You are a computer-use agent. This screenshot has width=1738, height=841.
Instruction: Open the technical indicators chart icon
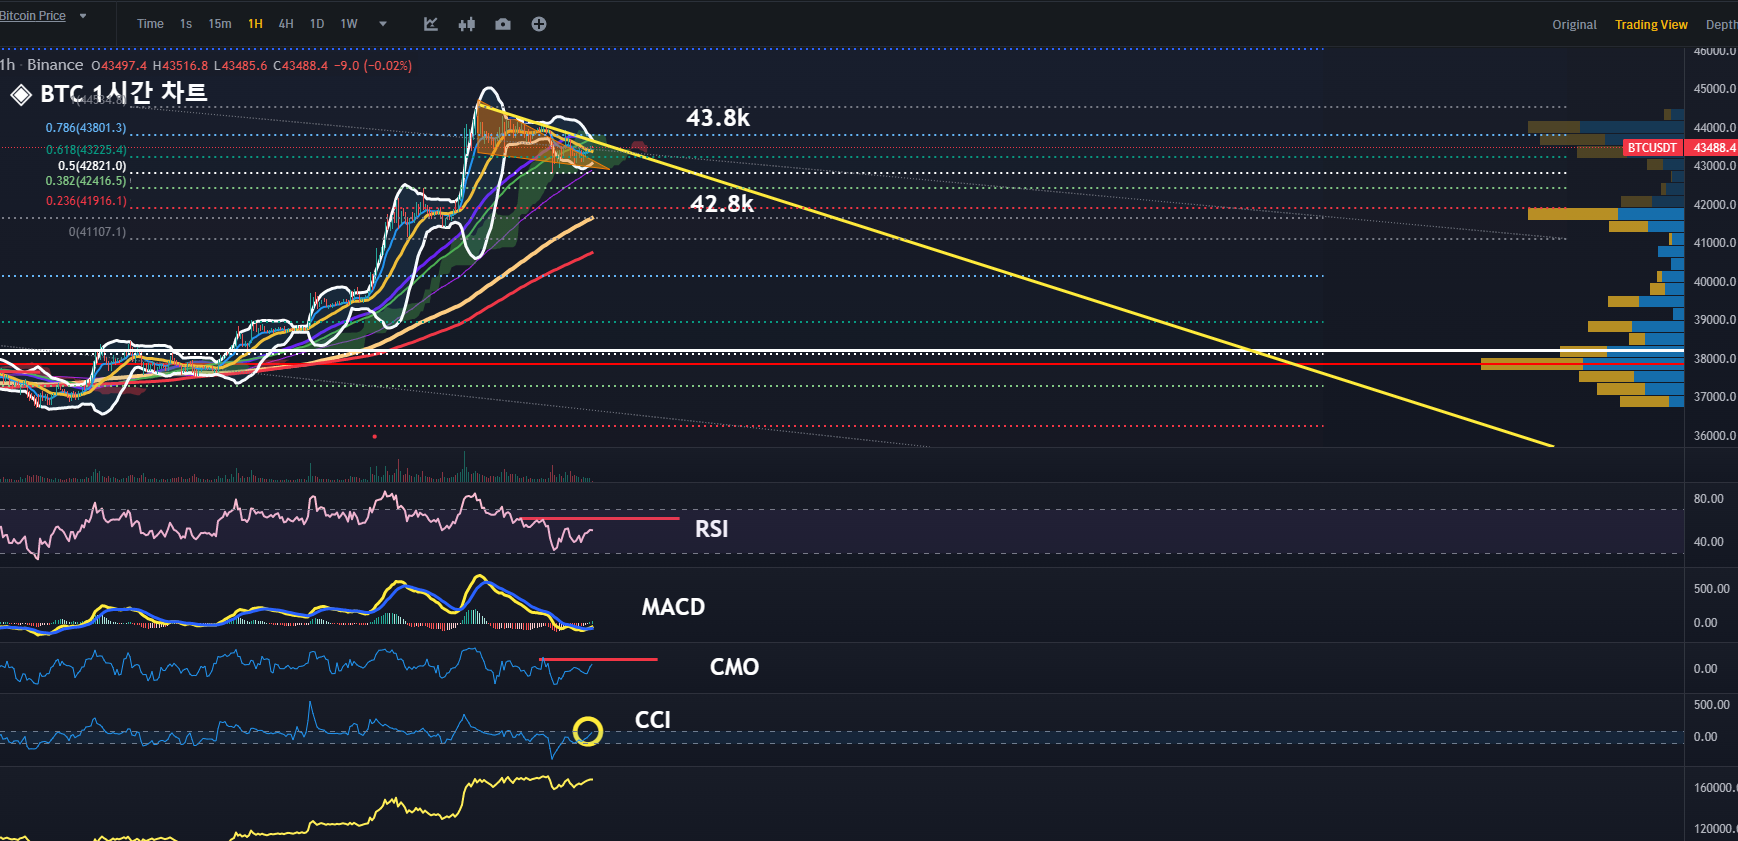pos(431,24)
